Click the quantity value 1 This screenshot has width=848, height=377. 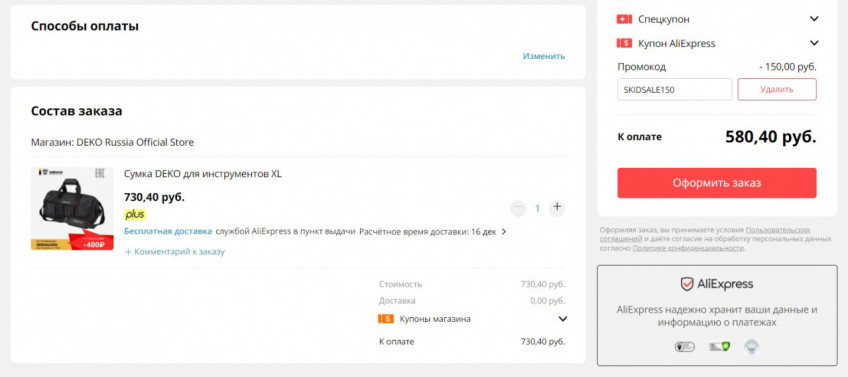(537, 208)
